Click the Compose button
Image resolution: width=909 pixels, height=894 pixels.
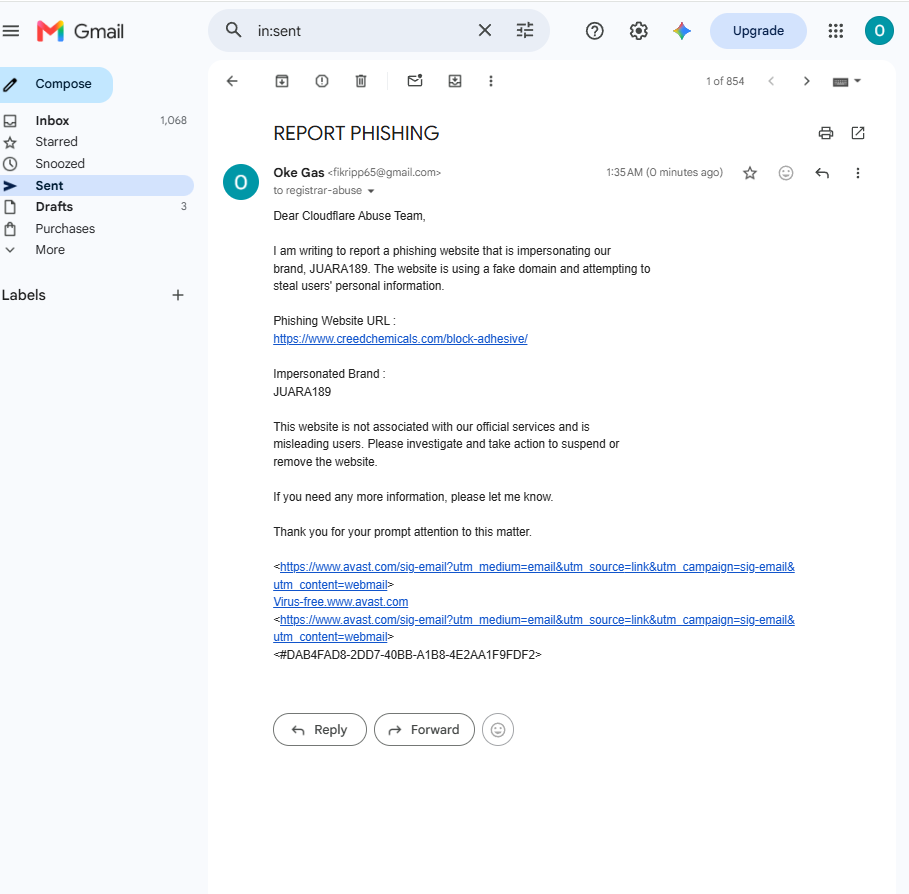point(56,84)
